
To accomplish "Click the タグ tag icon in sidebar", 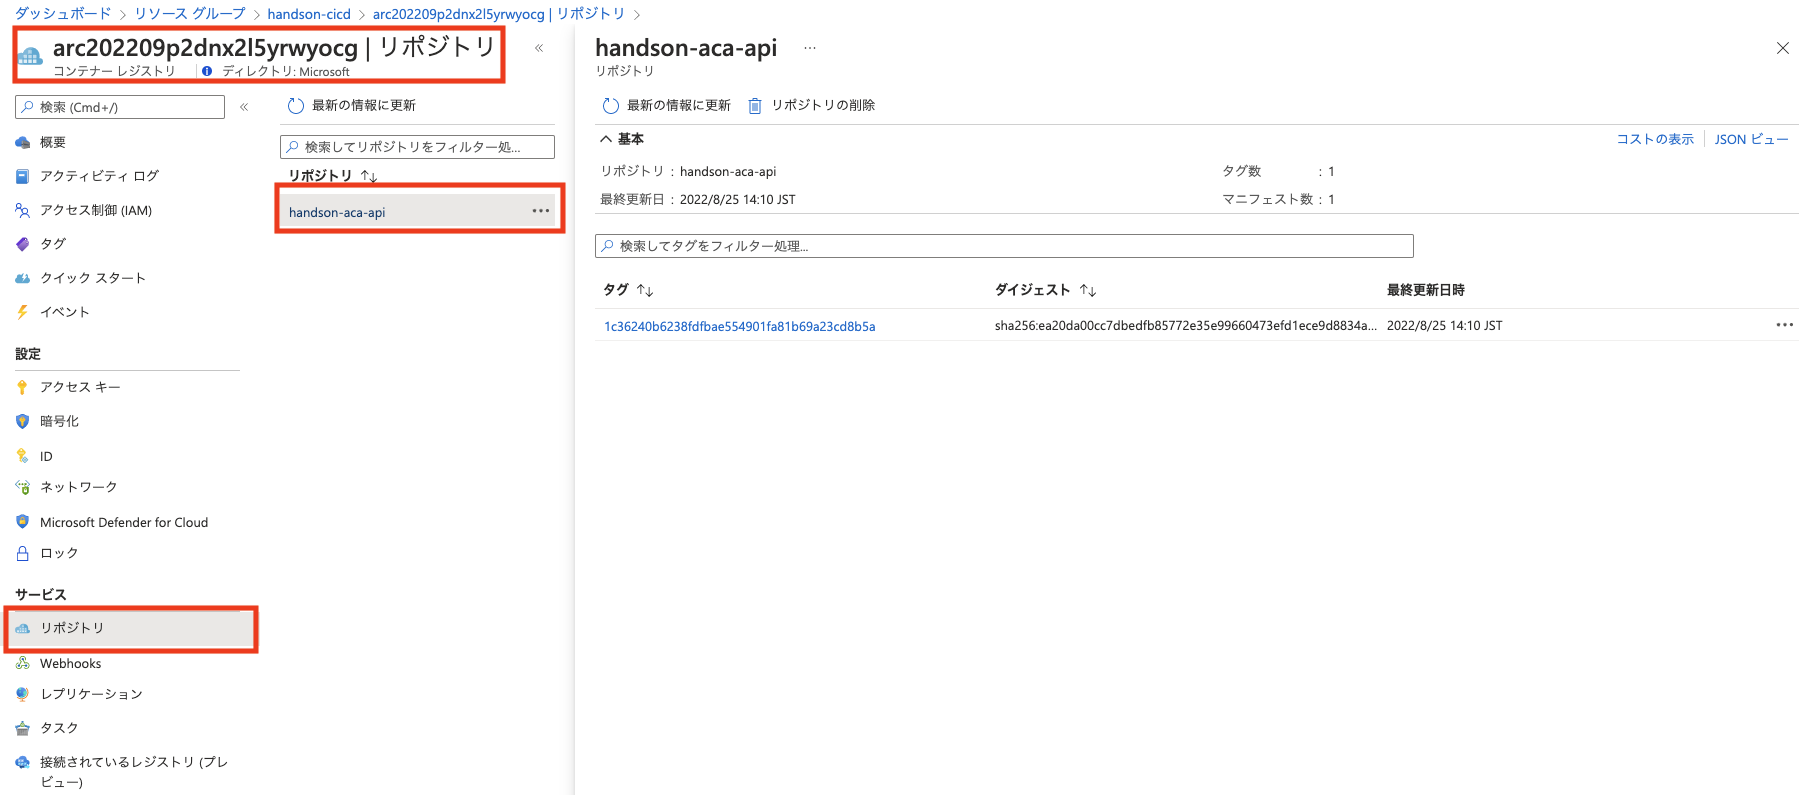I will 22,244.
